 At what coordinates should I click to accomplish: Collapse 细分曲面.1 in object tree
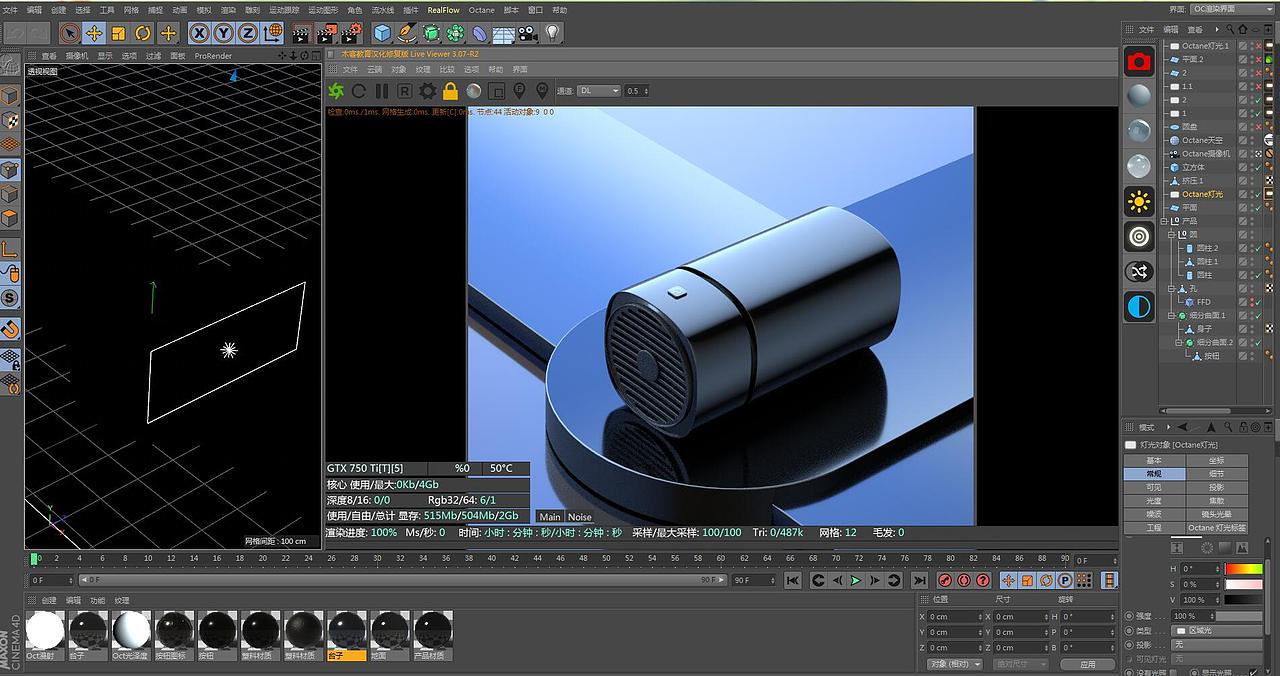click(x=1172, y=315)
